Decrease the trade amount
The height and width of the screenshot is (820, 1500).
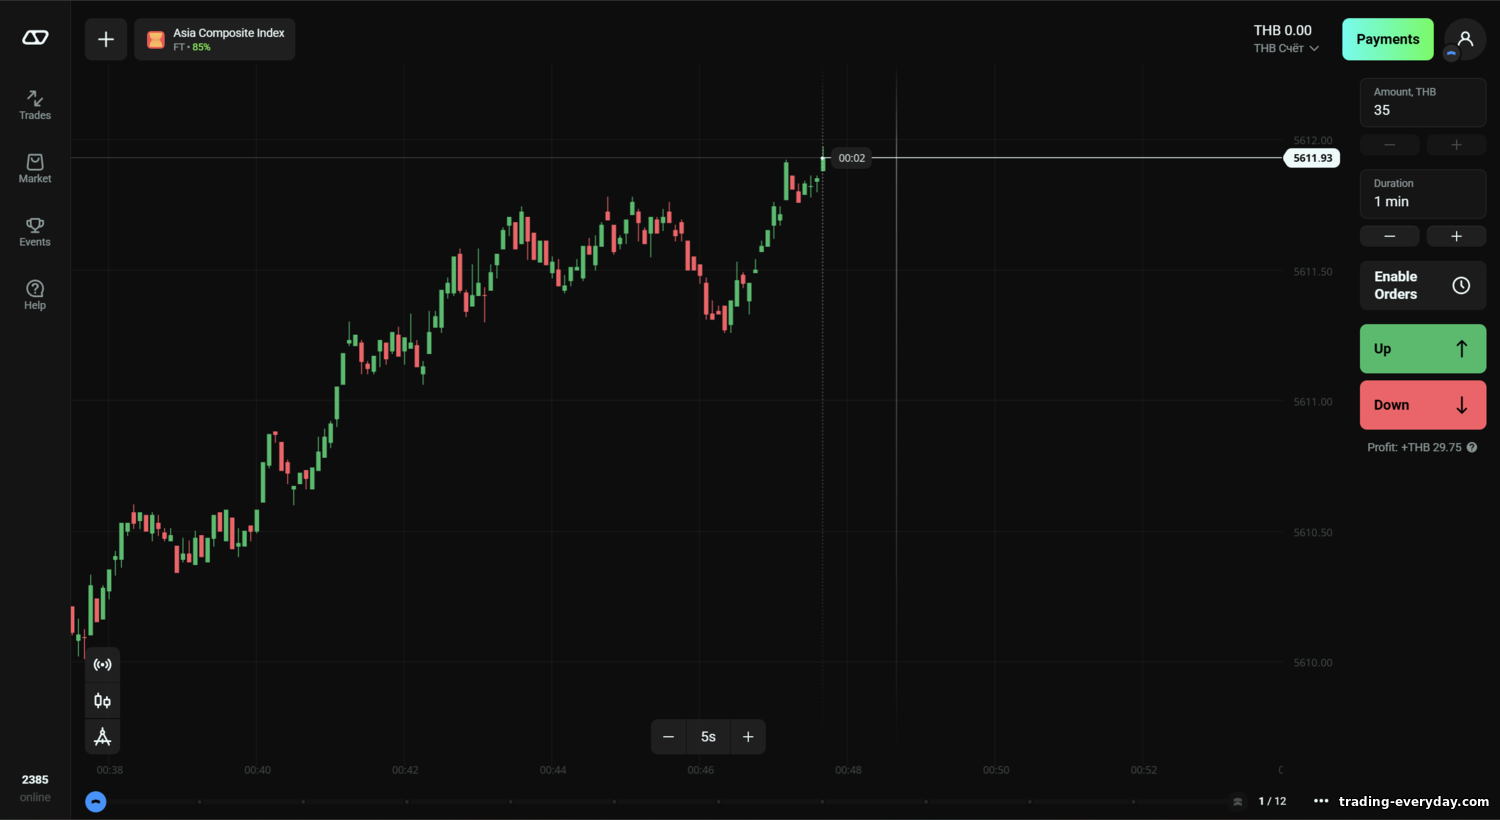(x=1390, y=145)
